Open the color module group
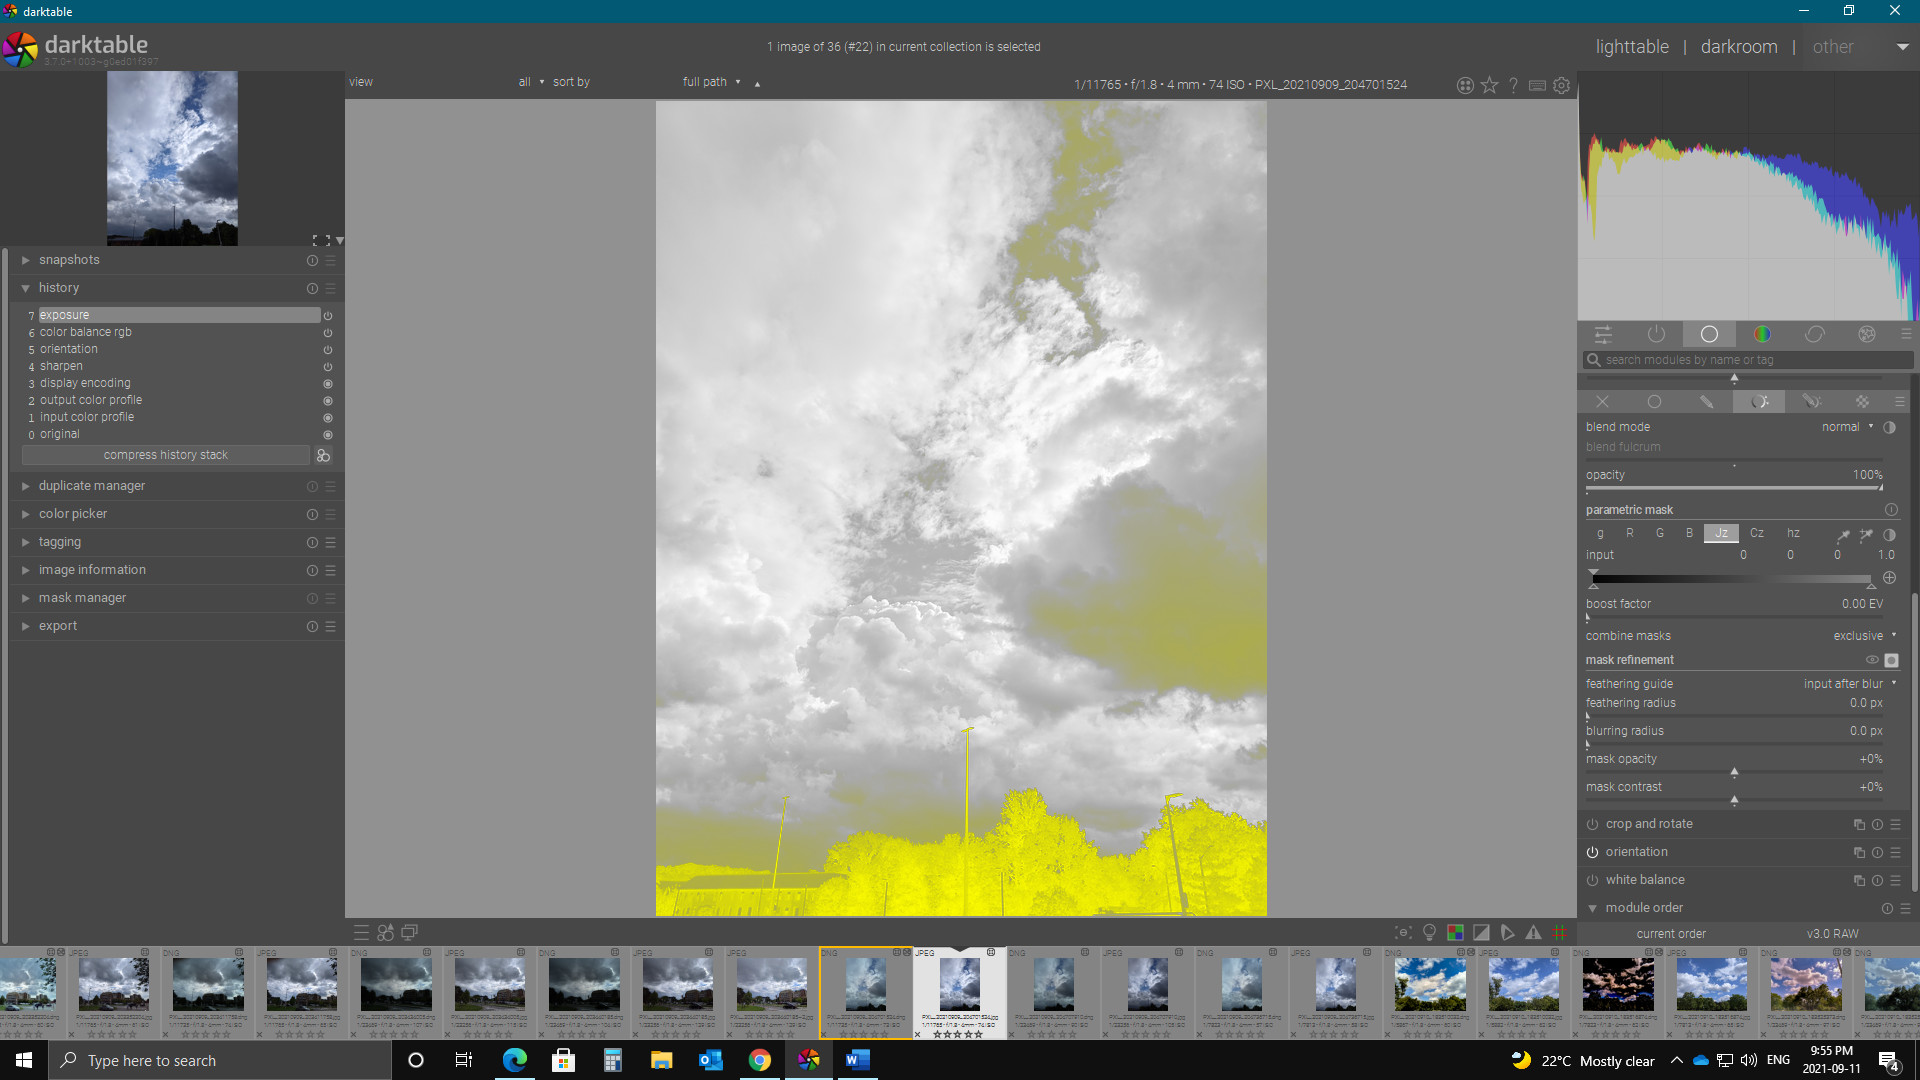Screen dimensions: 1920x1080 (x=1762, y=334)
